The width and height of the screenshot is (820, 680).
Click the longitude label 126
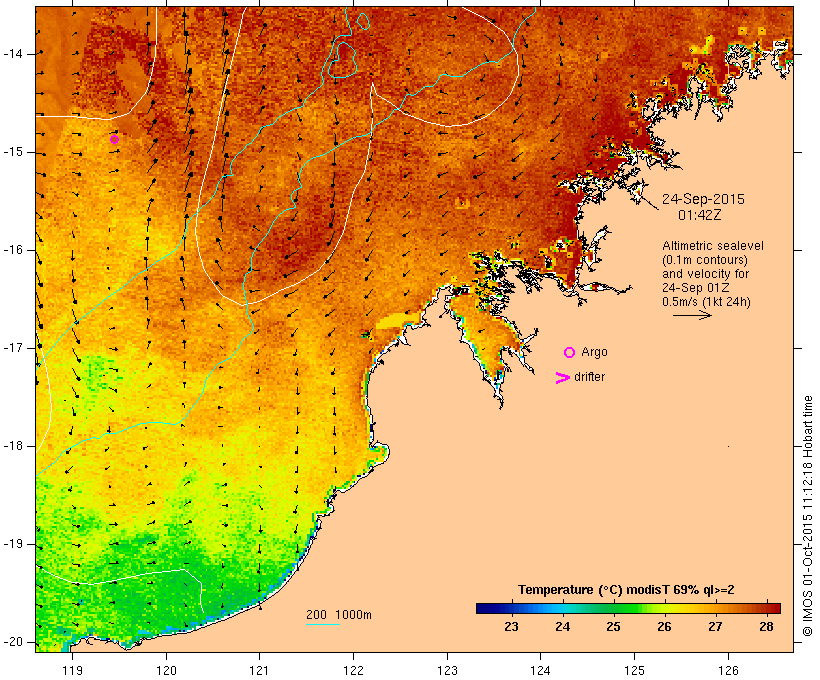[728, 670]
